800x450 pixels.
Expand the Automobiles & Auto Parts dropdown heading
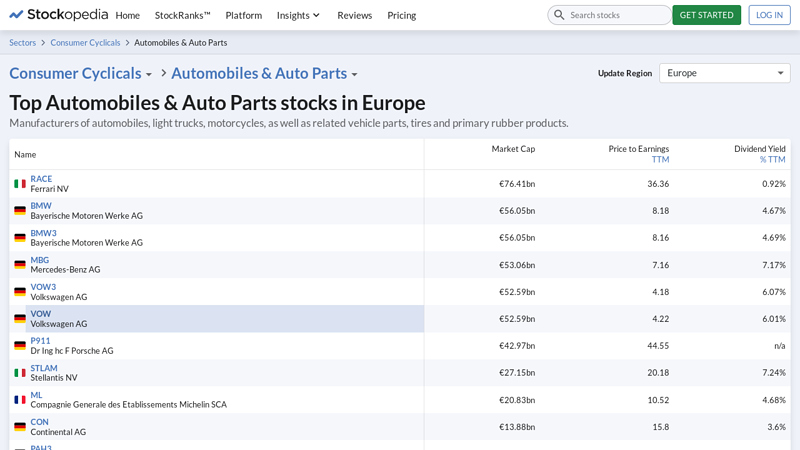point(264,73)
